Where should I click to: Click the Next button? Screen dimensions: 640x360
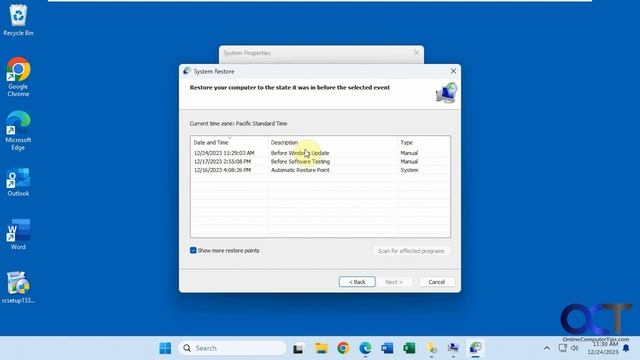point(393,282)
